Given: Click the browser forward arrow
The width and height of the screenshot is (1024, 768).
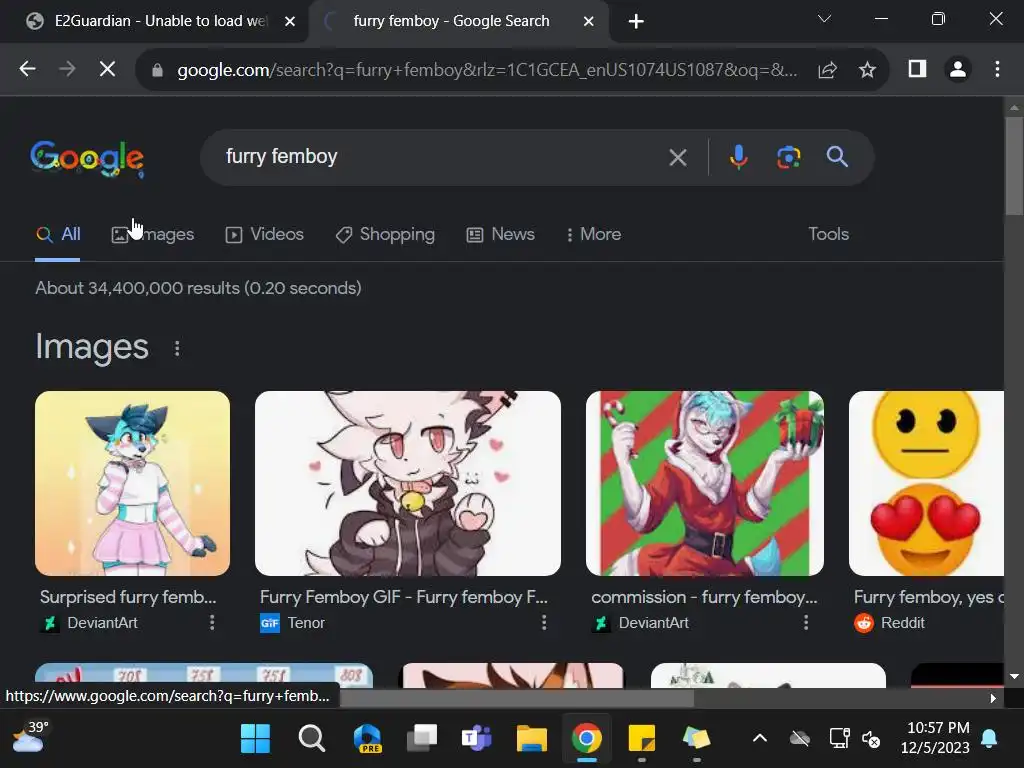Looking at the screenshot, I should pyautogui.click(x=67, y=69).
